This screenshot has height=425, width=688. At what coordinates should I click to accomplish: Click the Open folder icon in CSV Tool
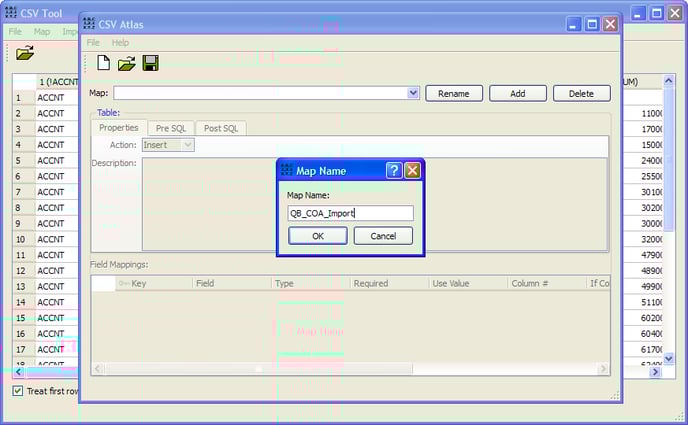25,53
